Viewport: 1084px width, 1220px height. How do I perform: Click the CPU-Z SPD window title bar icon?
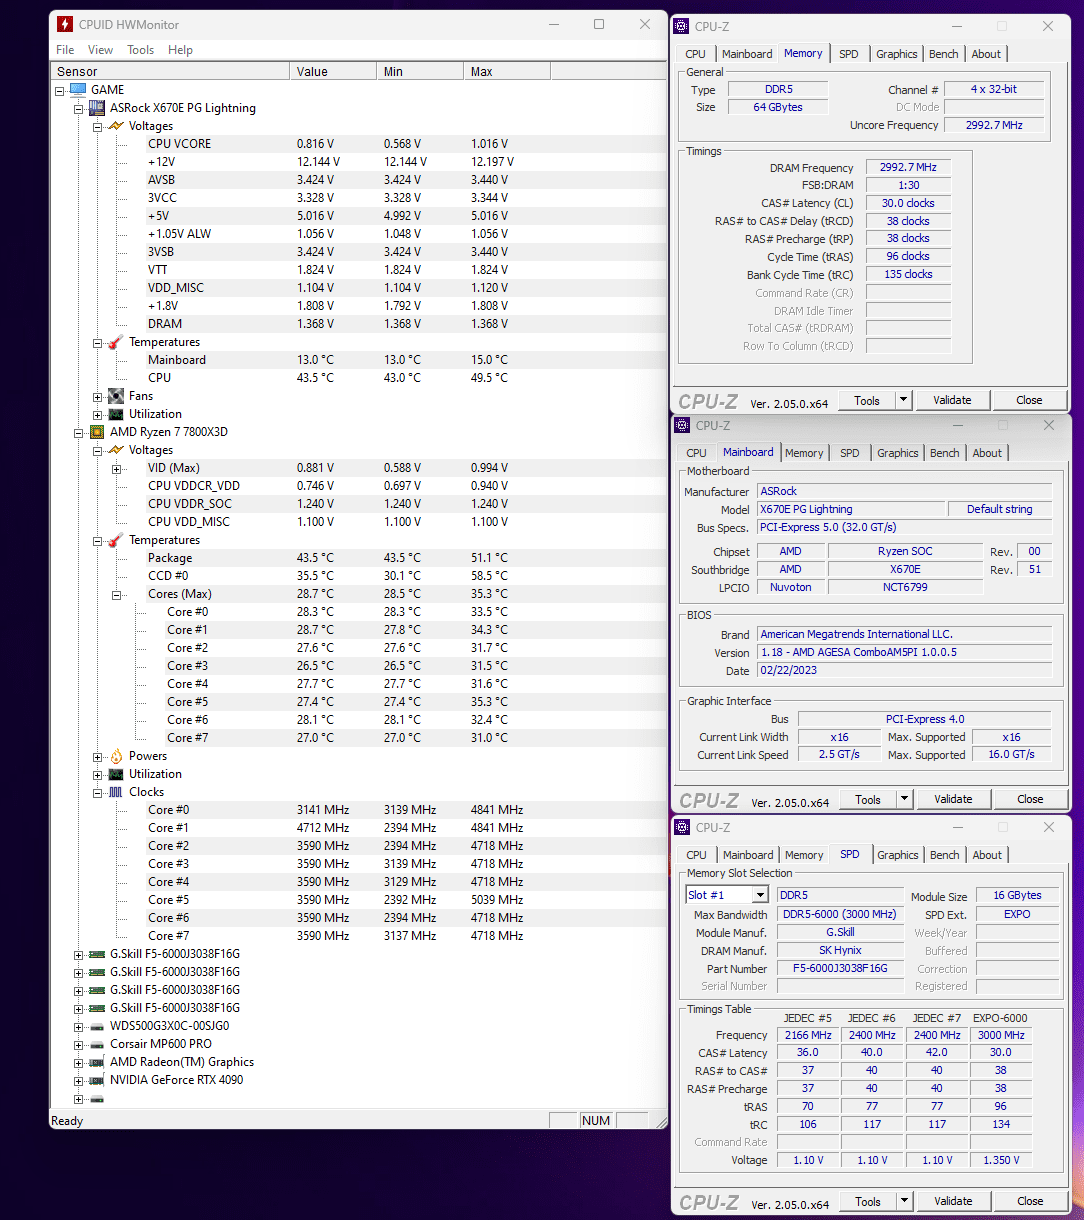click(x=682, y=827)
